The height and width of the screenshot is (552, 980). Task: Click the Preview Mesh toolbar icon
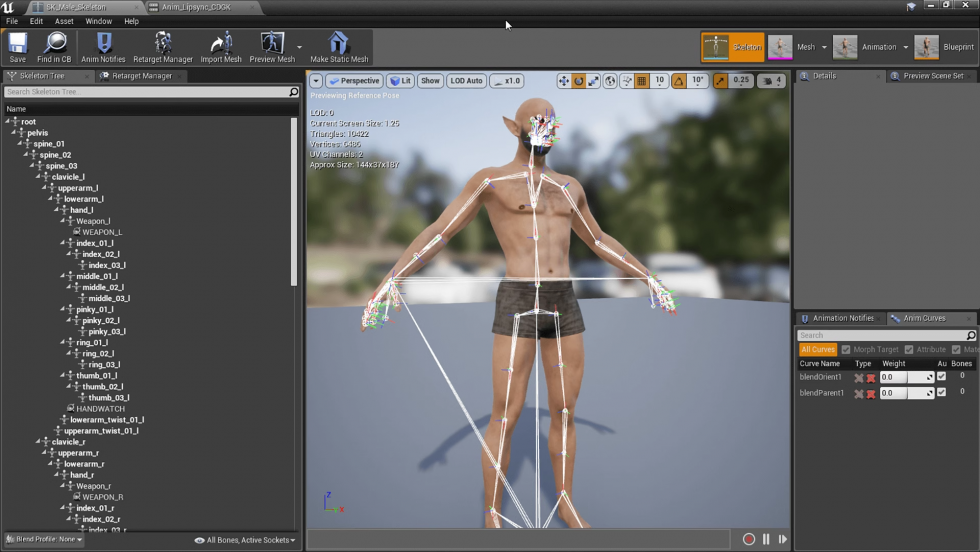[x=272, y=43]
